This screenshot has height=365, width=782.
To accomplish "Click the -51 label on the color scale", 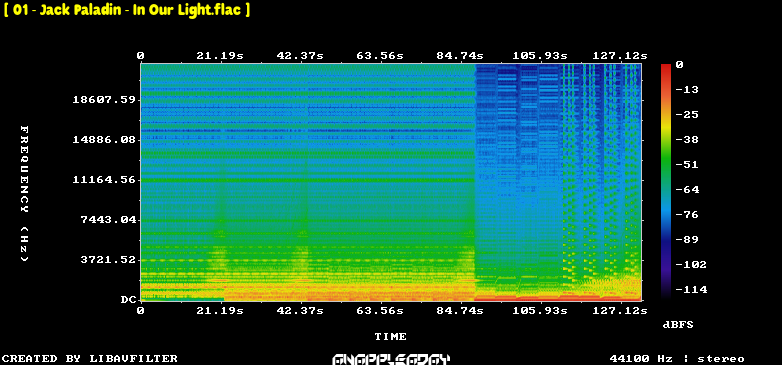I will tap(687, 165).
